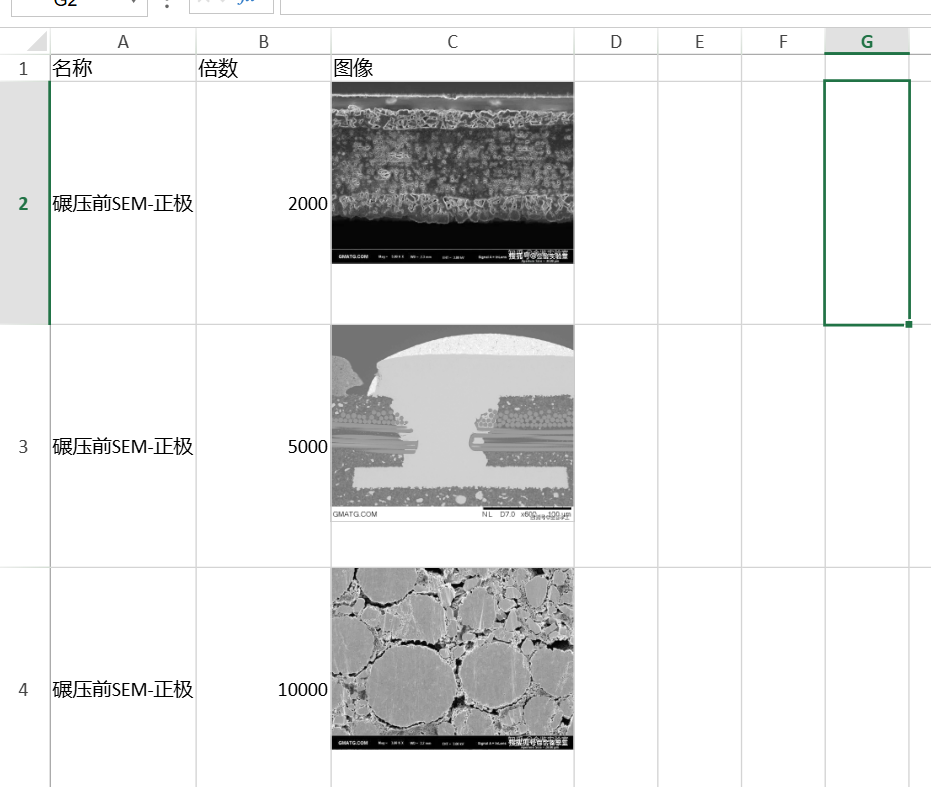Image resolution: width=931 pixels, height=787 pixels.
Task: Click inside the formula bar input
Action: 600,5
